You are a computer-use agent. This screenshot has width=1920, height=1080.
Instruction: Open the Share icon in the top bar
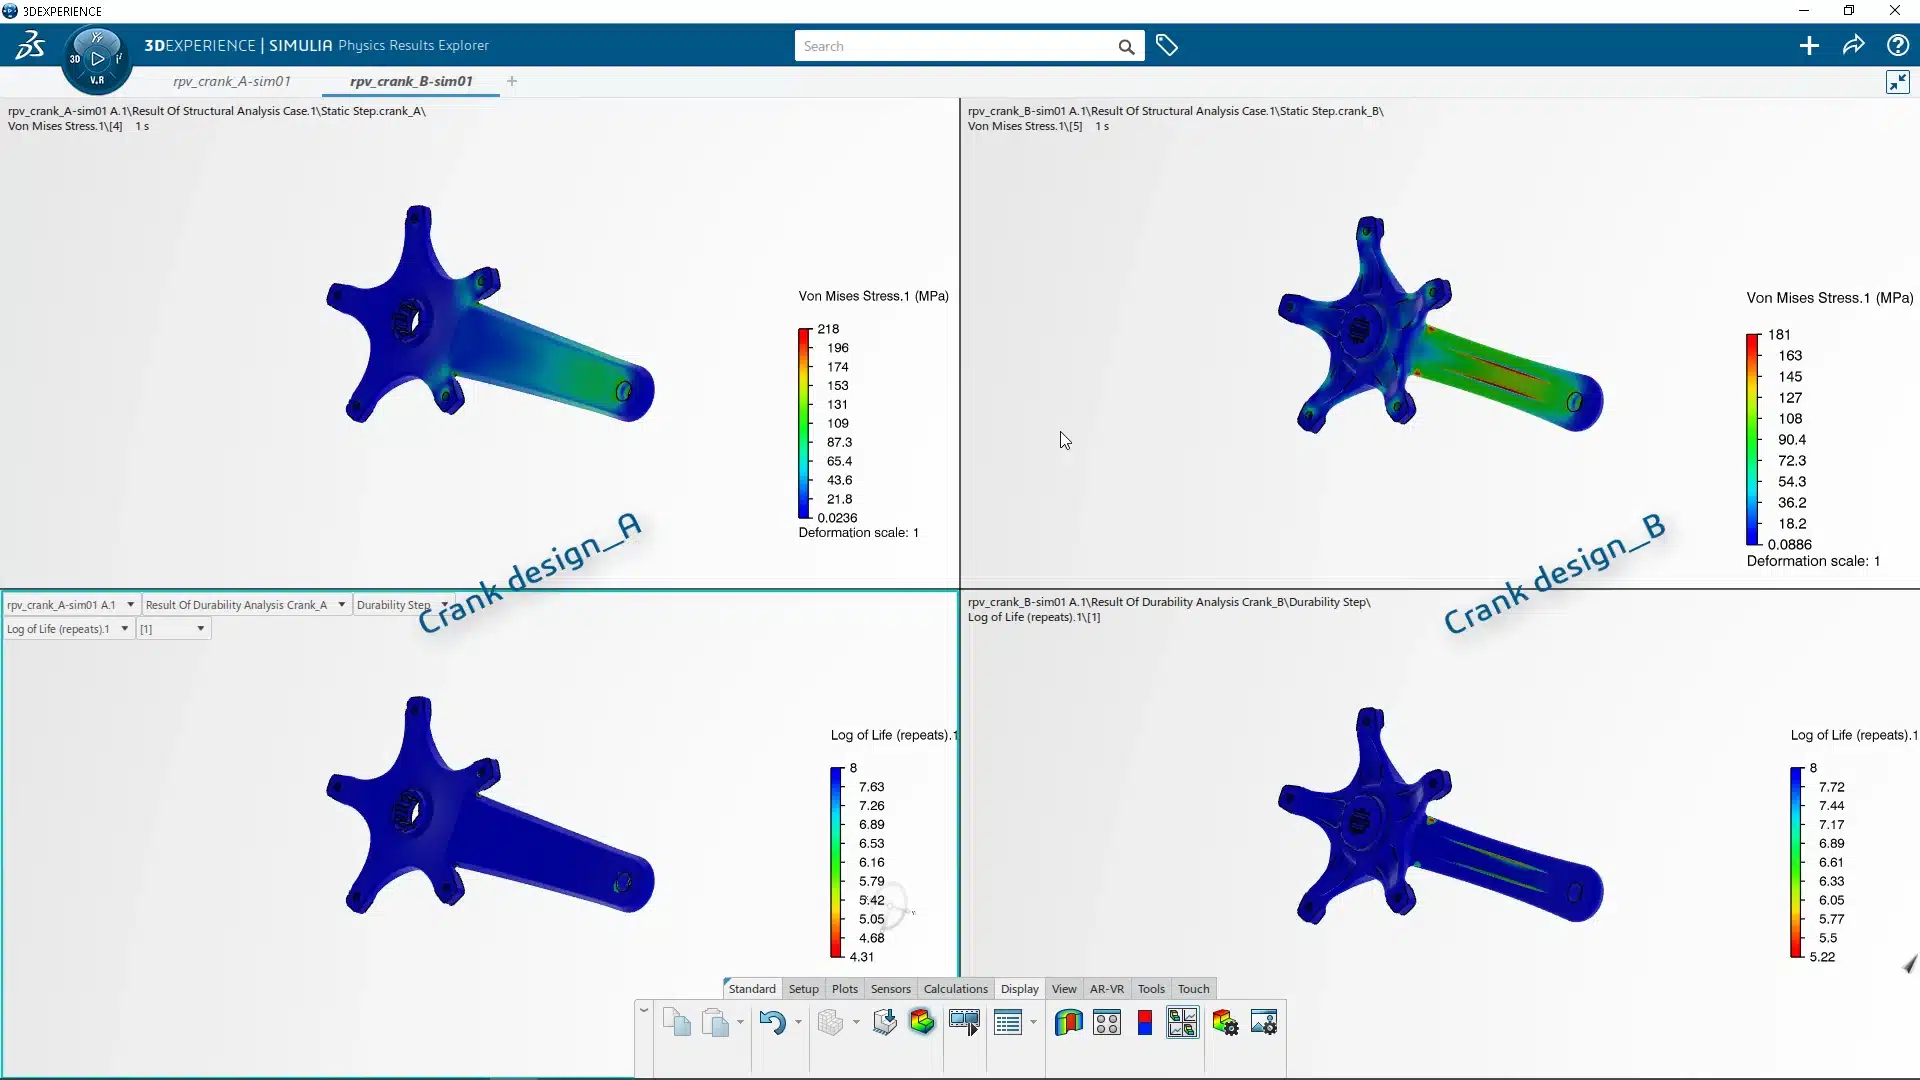(x=1854, y=45)
